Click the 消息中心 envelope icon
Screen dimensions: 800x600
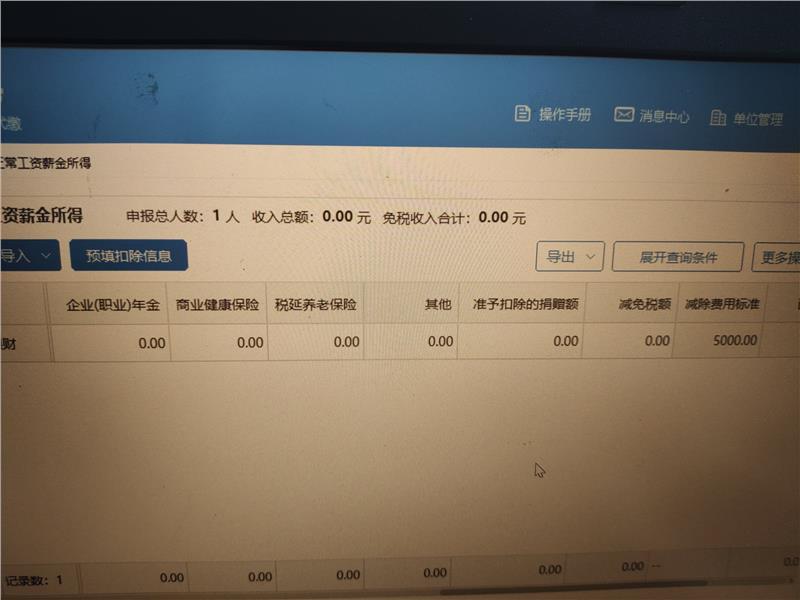point(624,115)
